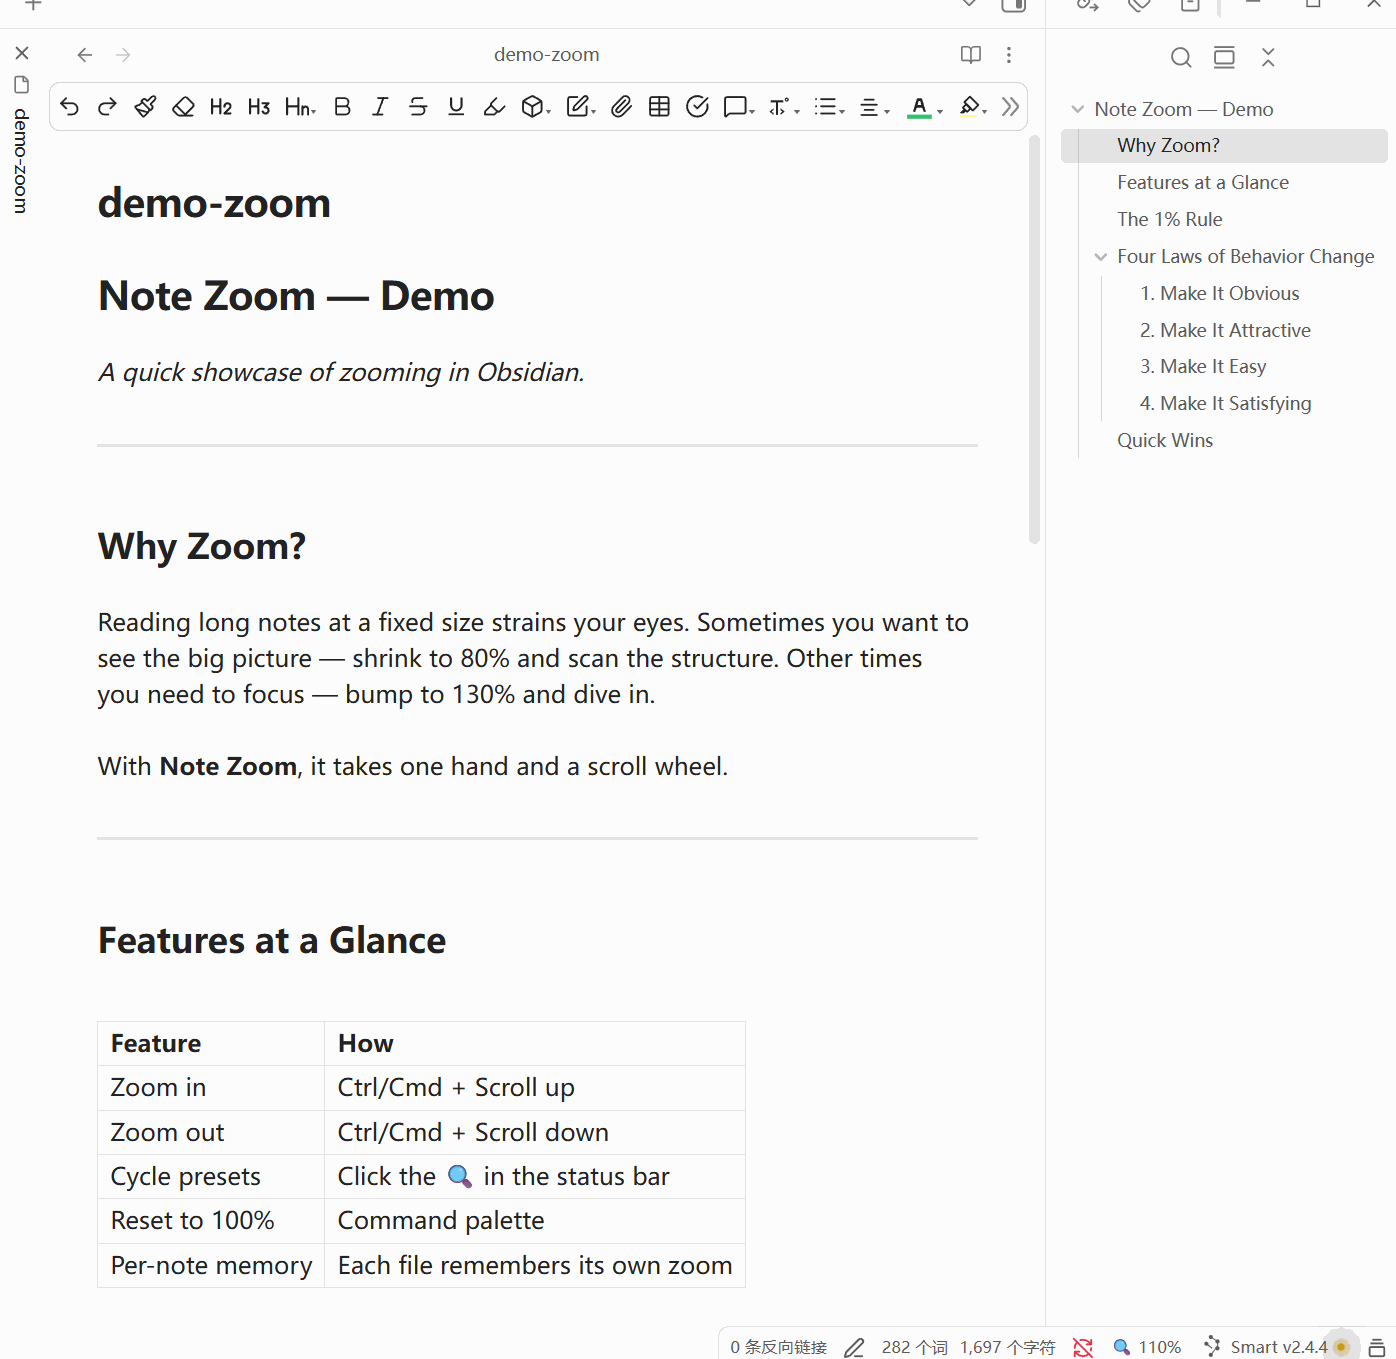Click the vertical scrollbar of the note
This screenshot has height=1359, width=1396.
click(x=1034, y=340)
